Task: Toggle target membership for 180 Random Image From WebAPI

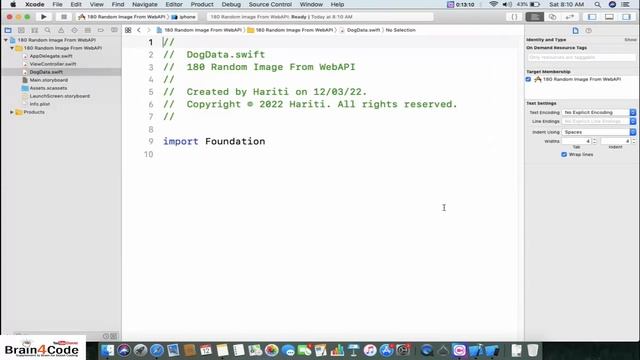Action: coord(529,79)
